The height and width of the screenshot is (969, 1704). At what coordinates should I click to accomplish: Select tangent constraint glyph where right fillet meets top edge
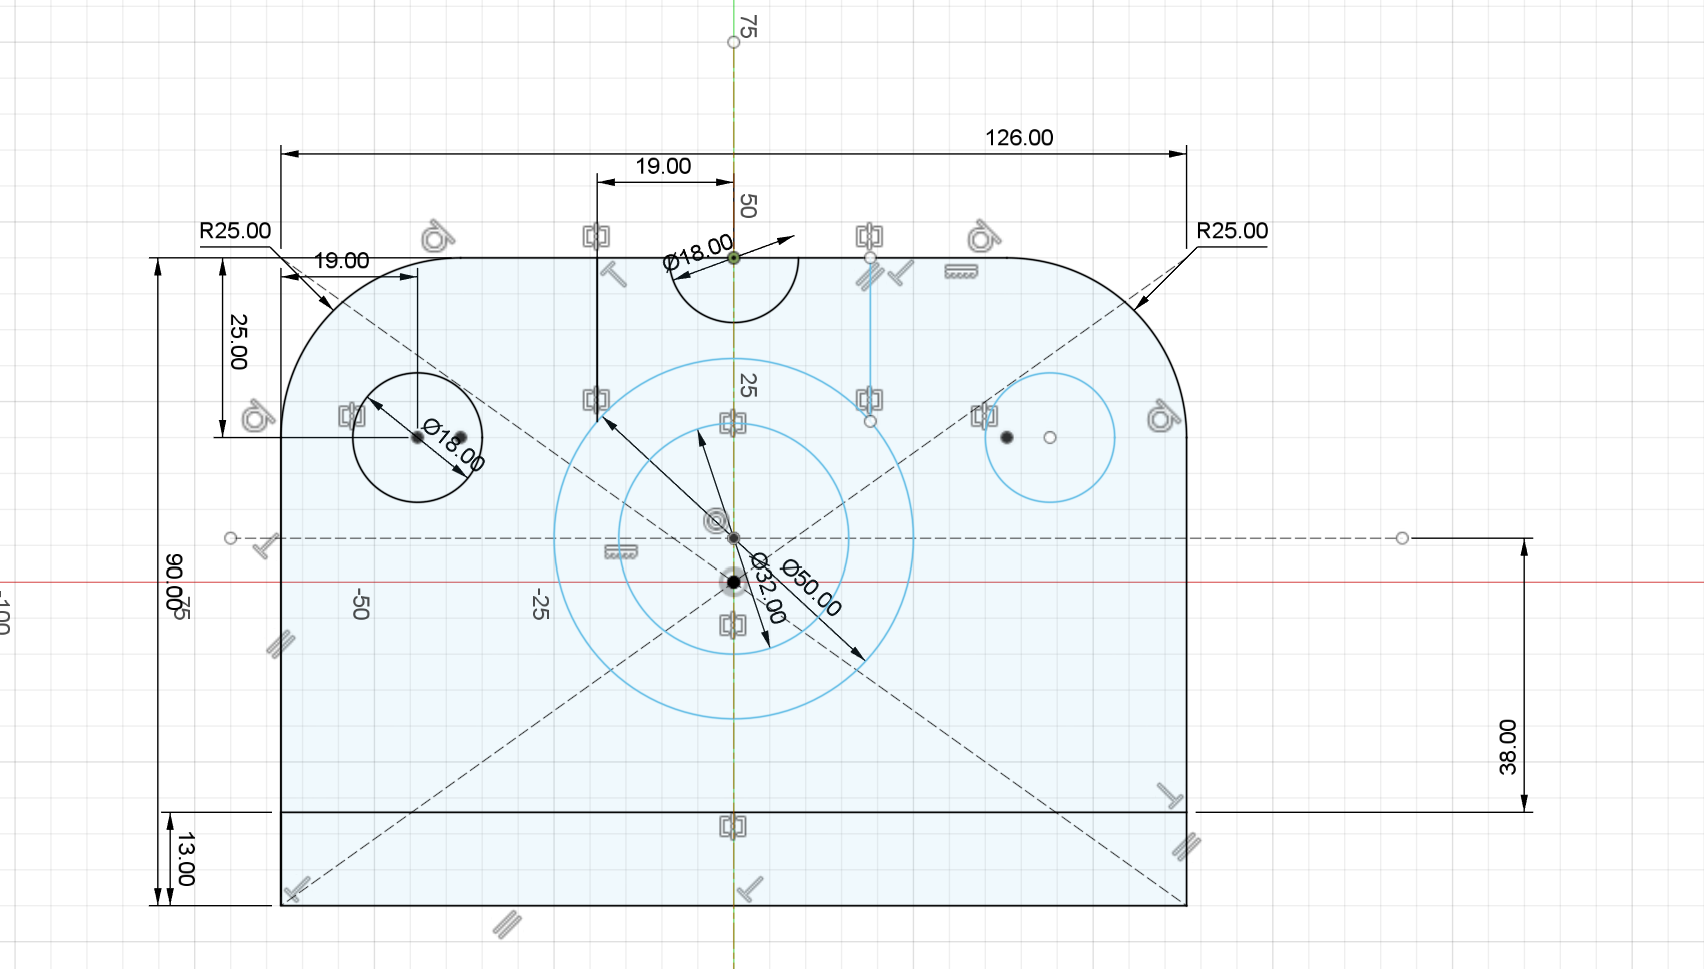pyautogui.click(x=982, y=238)
